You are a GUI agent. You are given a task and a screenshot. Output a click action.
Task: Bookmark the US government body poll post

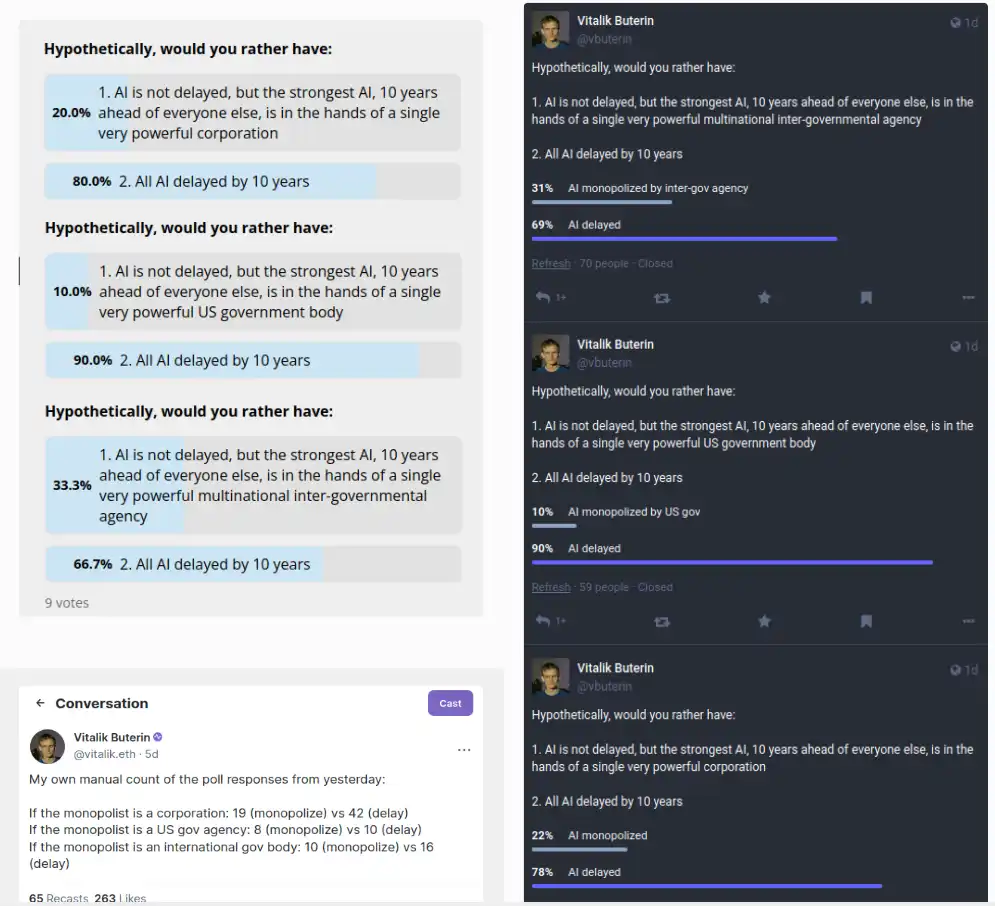(866, 621)
